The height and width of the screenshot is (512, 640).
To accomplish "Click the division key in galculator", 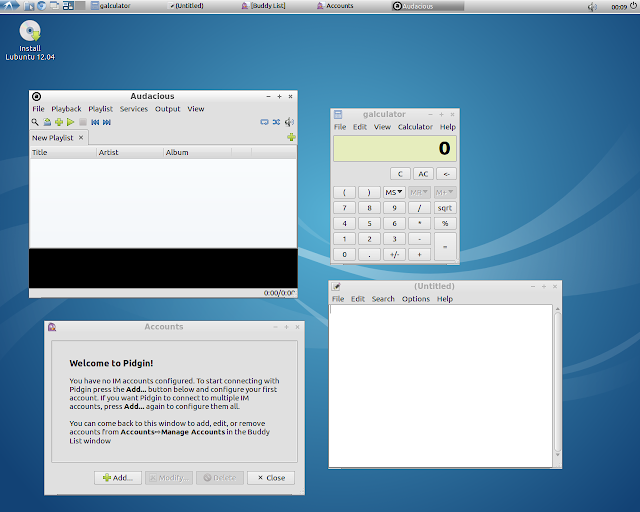I will pyautogui.click(x=419, y=208).
